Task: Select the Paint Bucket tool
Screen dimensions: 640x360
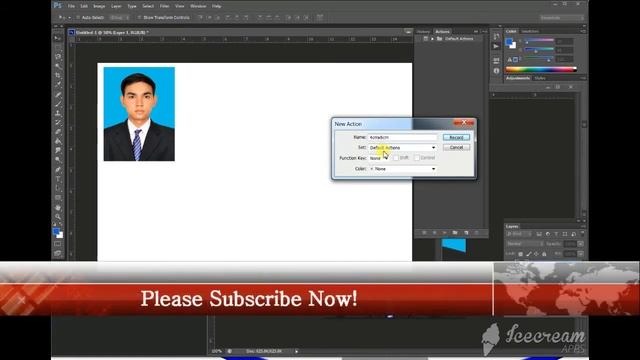Action: (58, 141)
